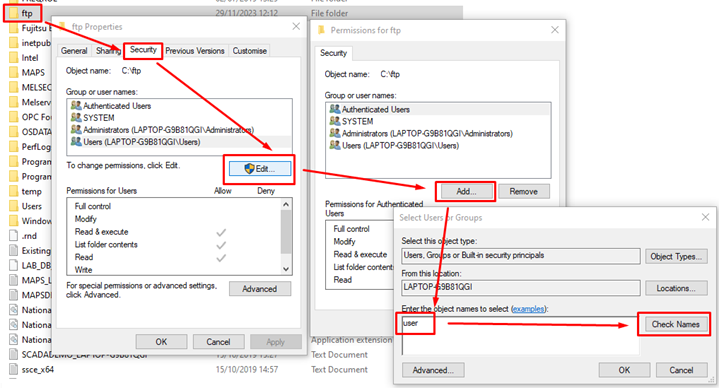Image resolution: width=719 pixels, height=388 pixels.
Task: Open the examples link
Action: [529, 309]
